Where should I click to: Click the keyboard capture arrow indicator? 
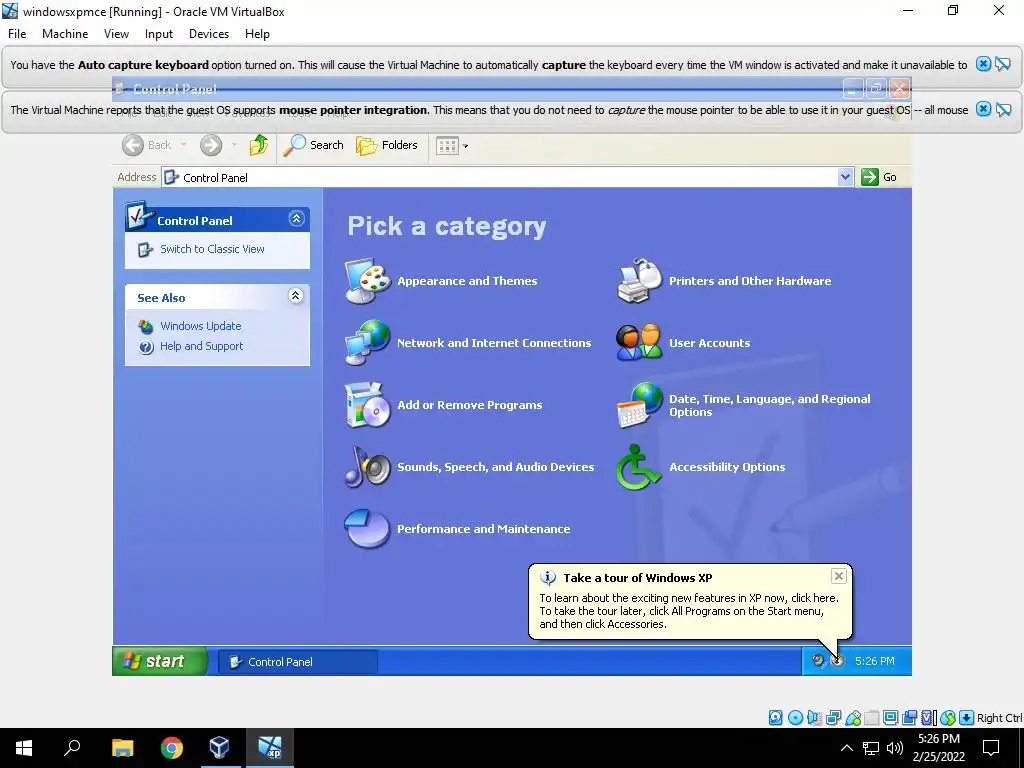pyautogui.click(x=967, y=718)
